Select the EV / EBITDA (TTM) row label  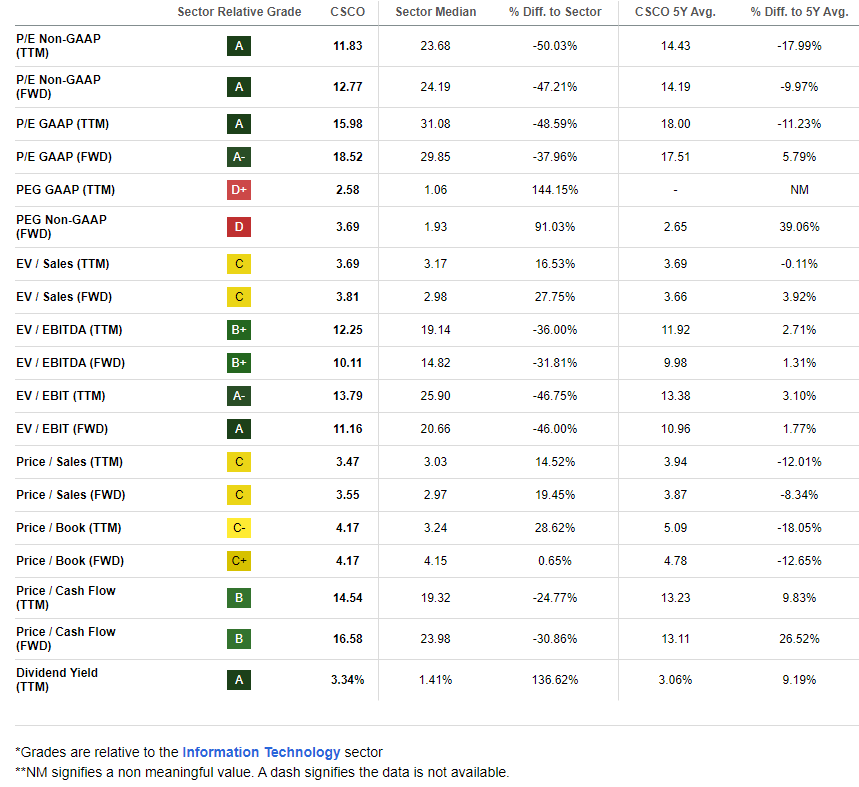(69, 330)
